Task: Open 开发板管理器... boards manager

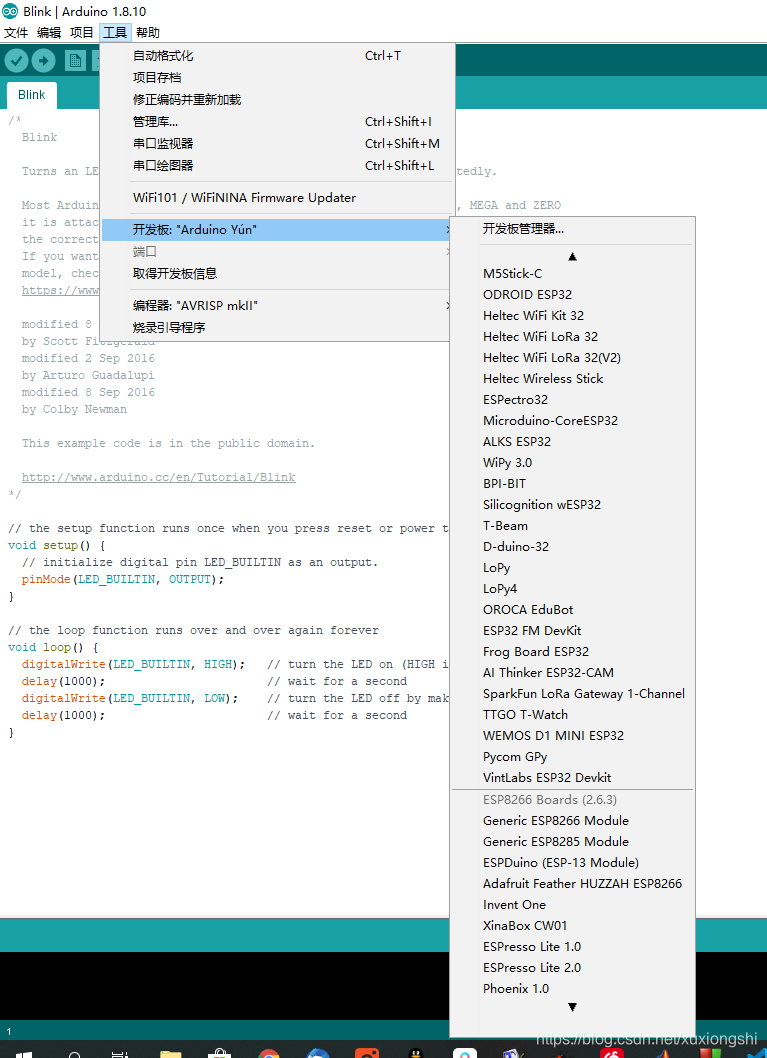Action: tap(573, 229)
